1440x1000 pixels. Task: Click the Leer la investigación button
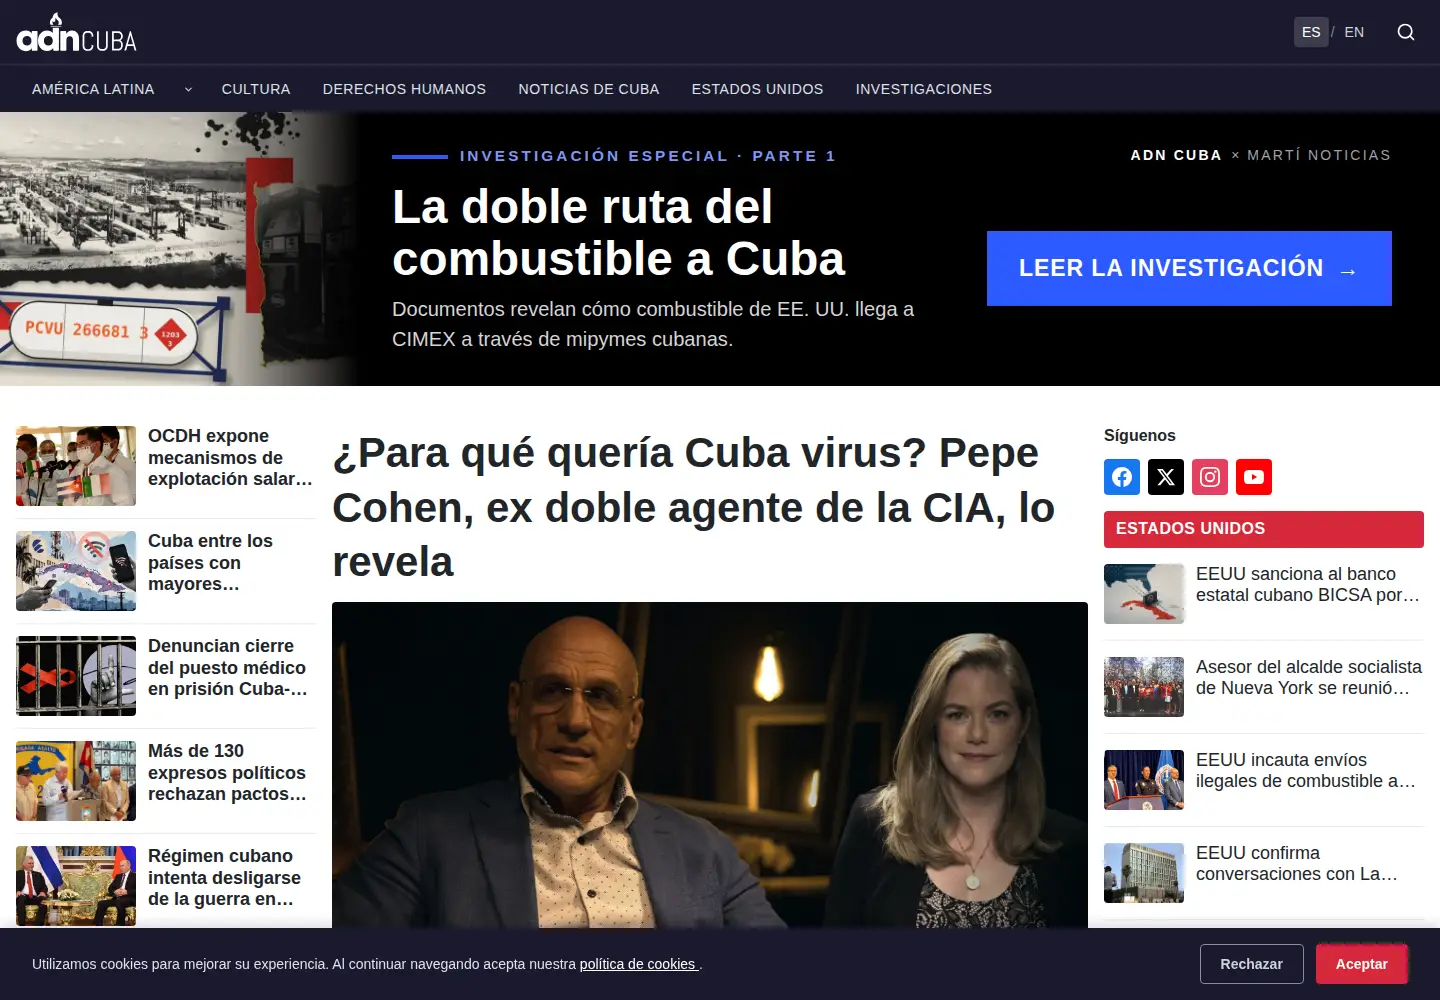(1189, 268)
